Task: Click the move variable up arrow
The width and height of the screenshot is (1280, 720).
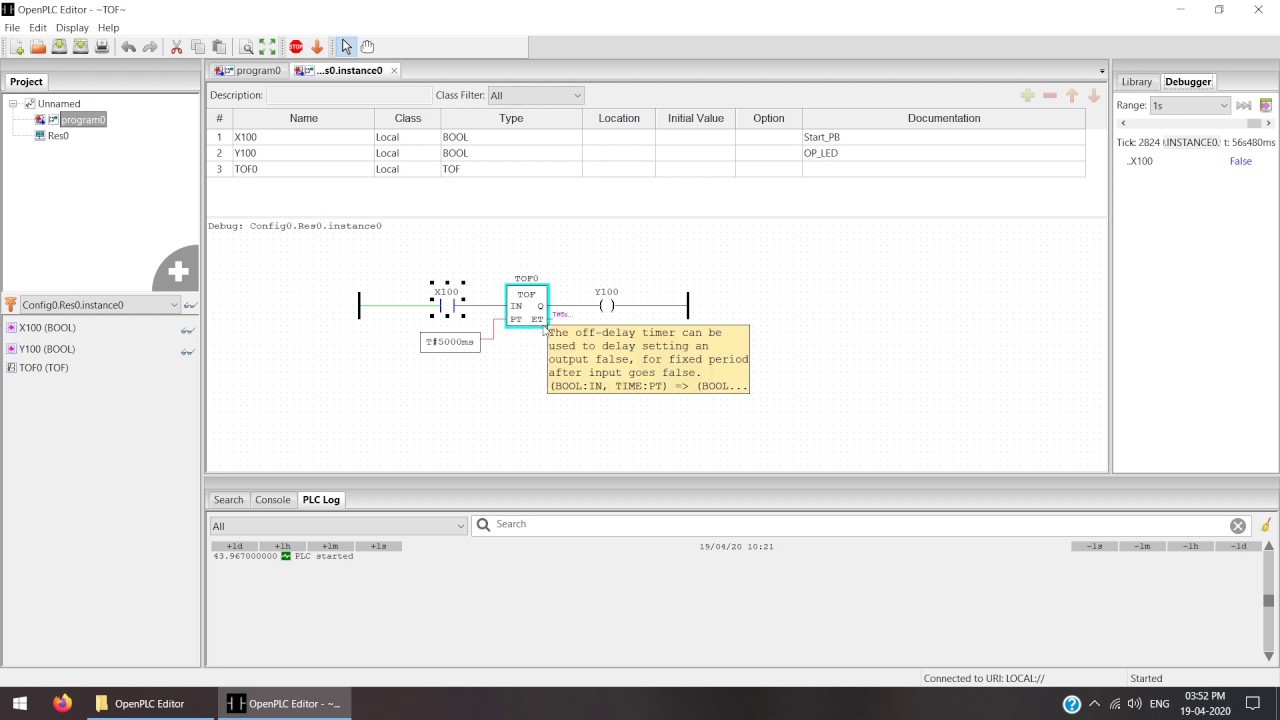Action: [1072, 95]
